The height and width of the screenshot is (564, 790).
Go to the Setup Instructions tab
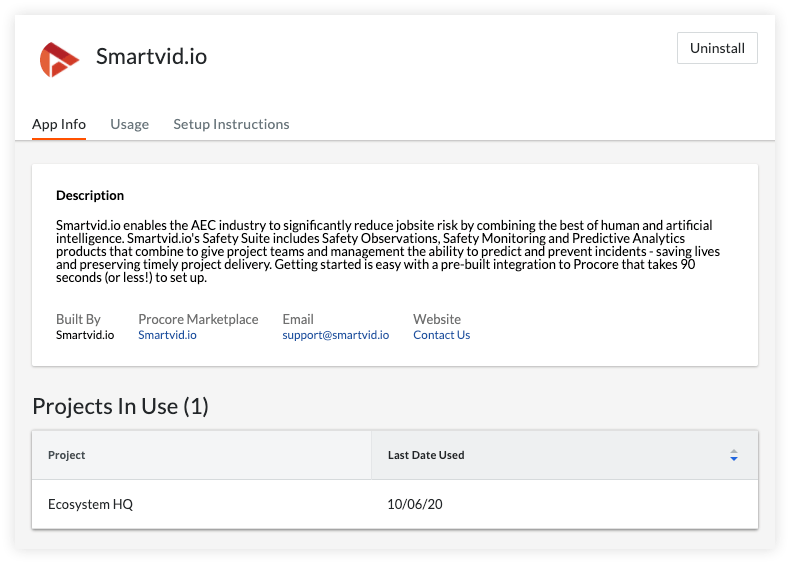tap(231, 124)
